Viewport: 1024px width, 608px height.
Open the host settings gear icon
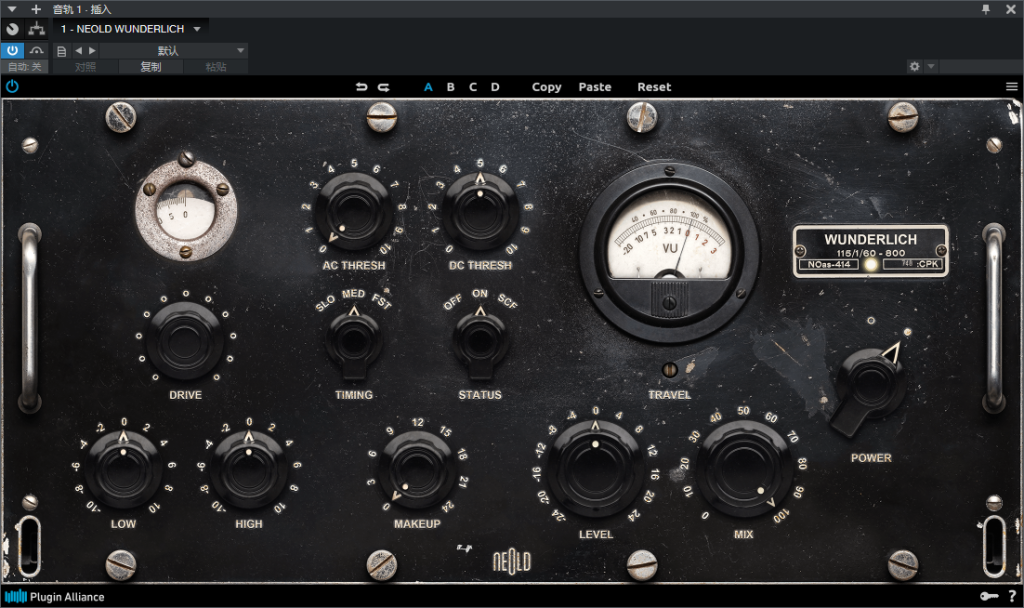pos(914,66)
